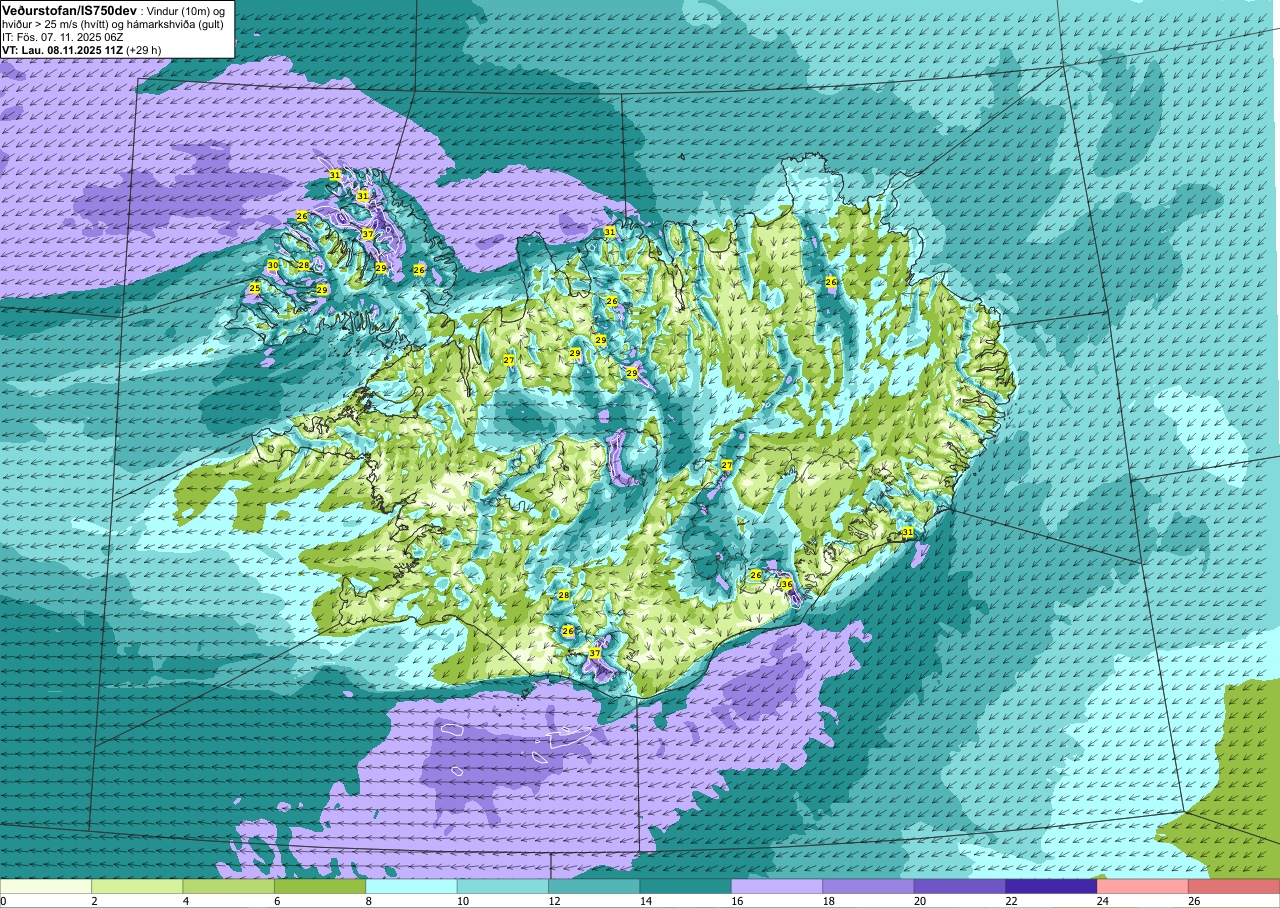Select the 20–22 m/s violet legend swatch

click(x=959, y=886)
